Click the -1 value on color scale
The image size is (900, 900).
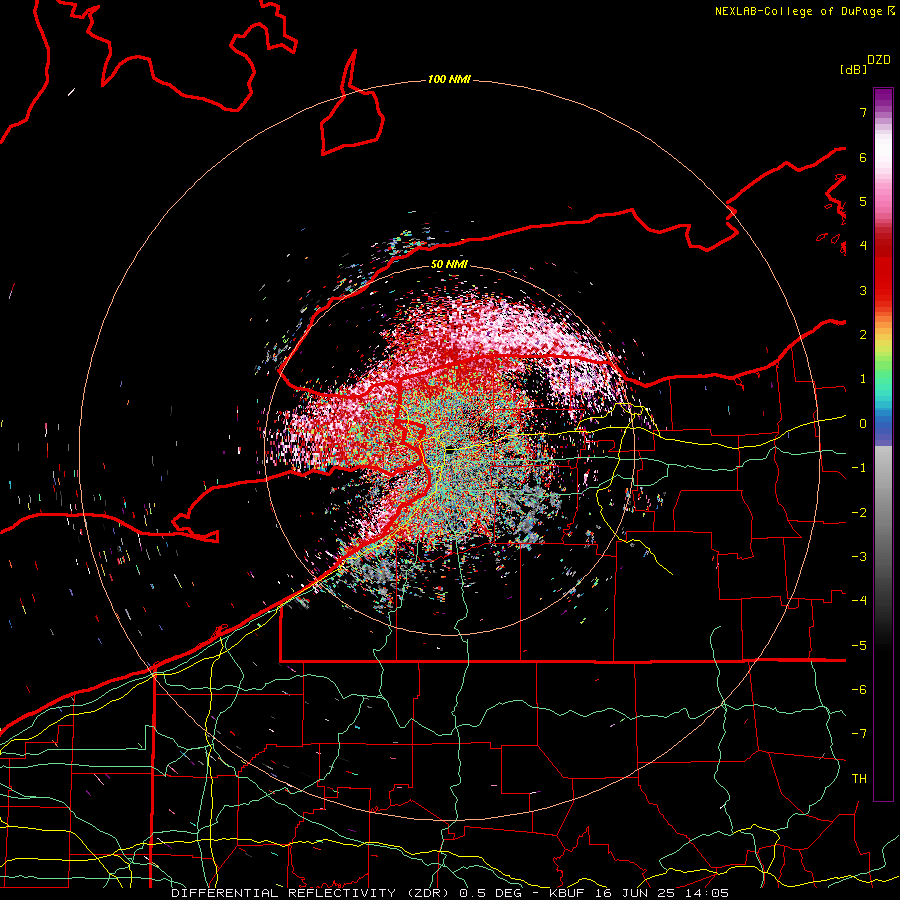point(859,468)
